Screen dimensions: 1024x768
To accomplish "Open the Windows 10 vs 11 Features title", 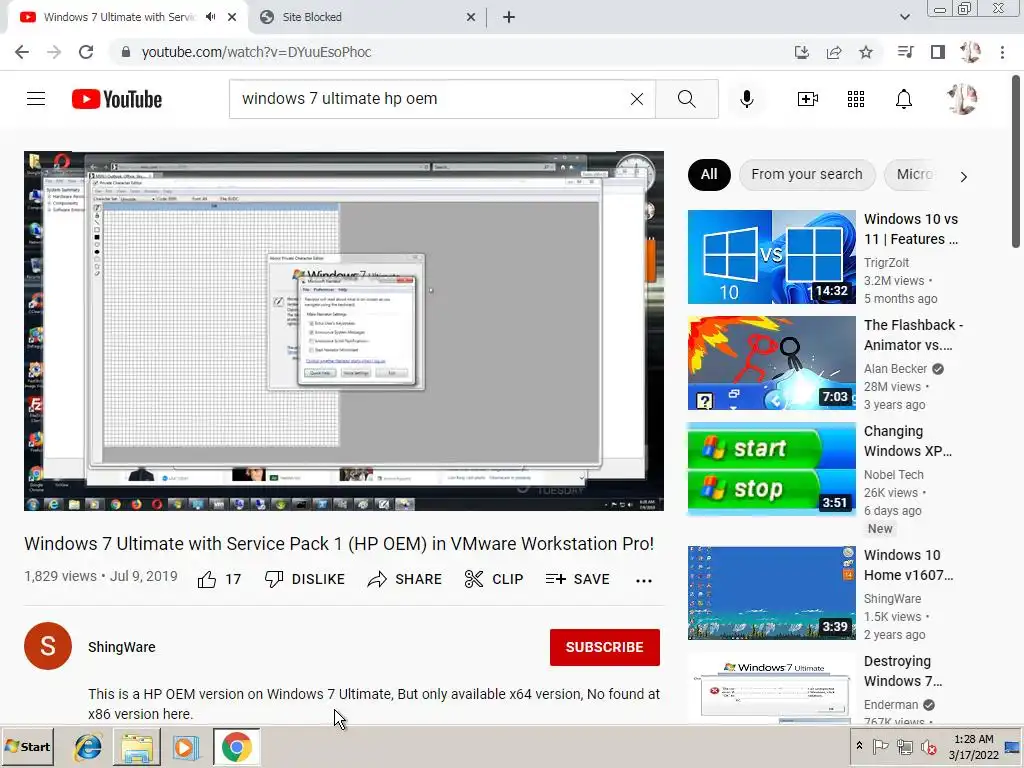I will [x=911, y=229].
